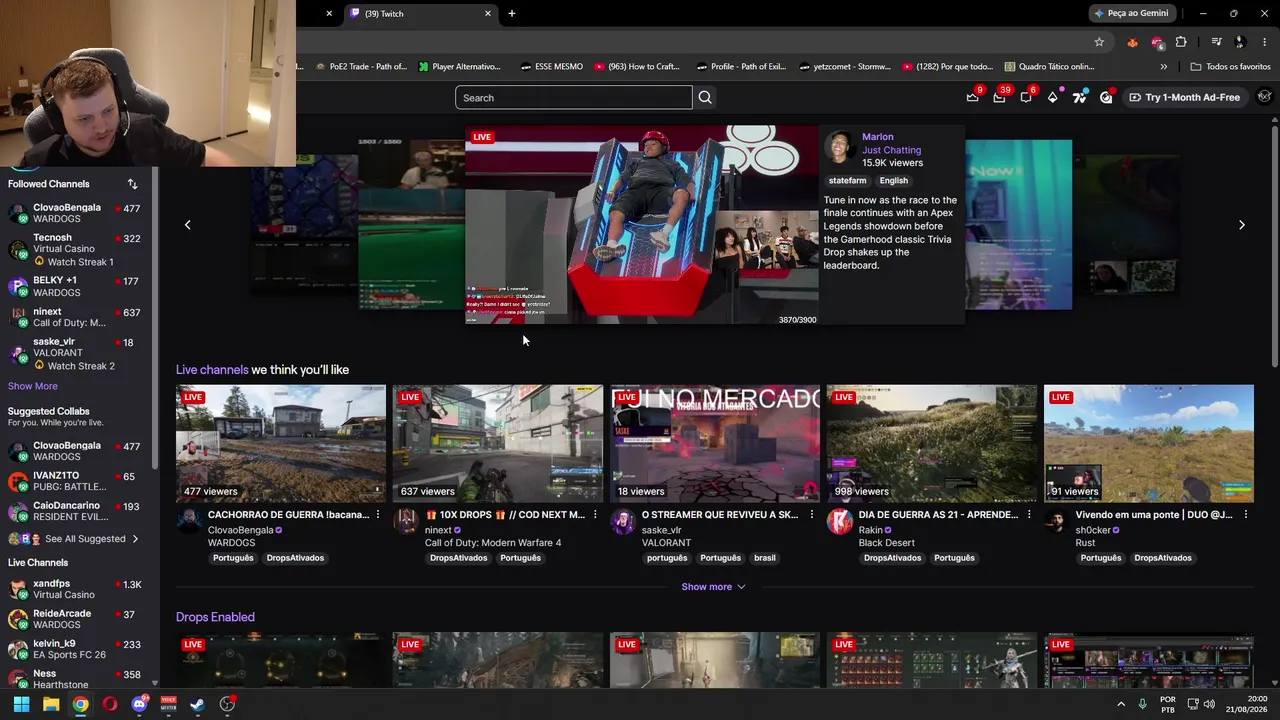Viewport: 1280px width, 720px height.
Task: Open the Live channels link
Action: coord(212,370)
